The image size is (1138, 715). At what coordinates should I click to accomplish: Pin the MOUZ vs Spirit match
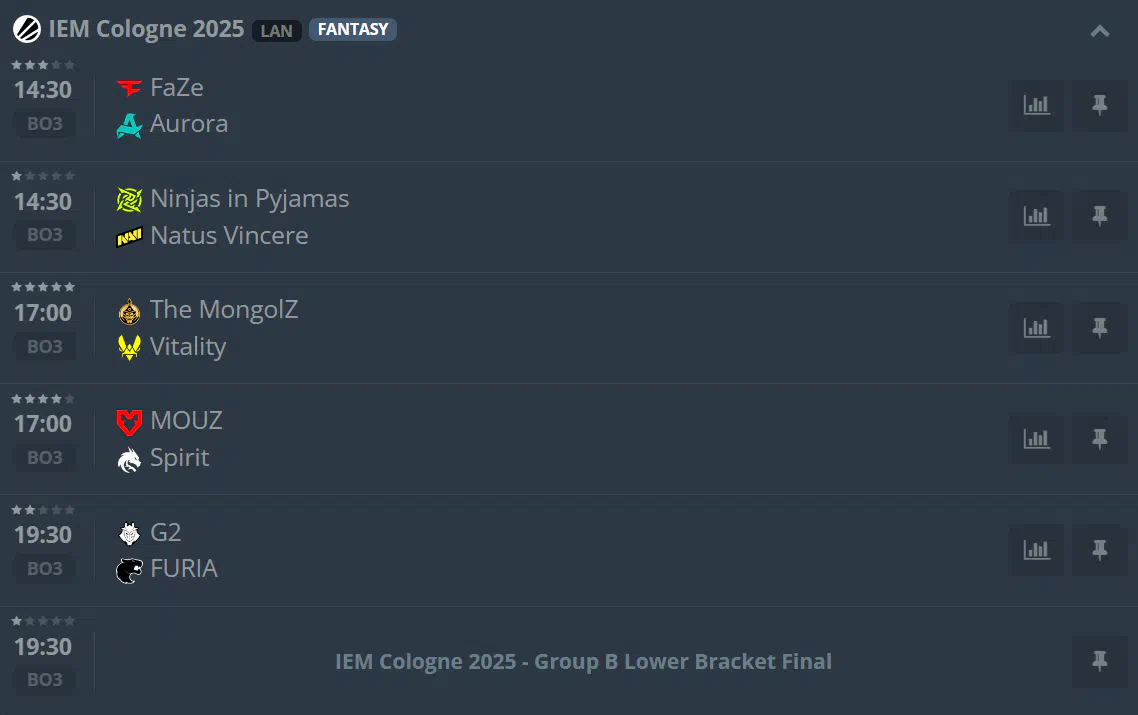point(1100,439)
